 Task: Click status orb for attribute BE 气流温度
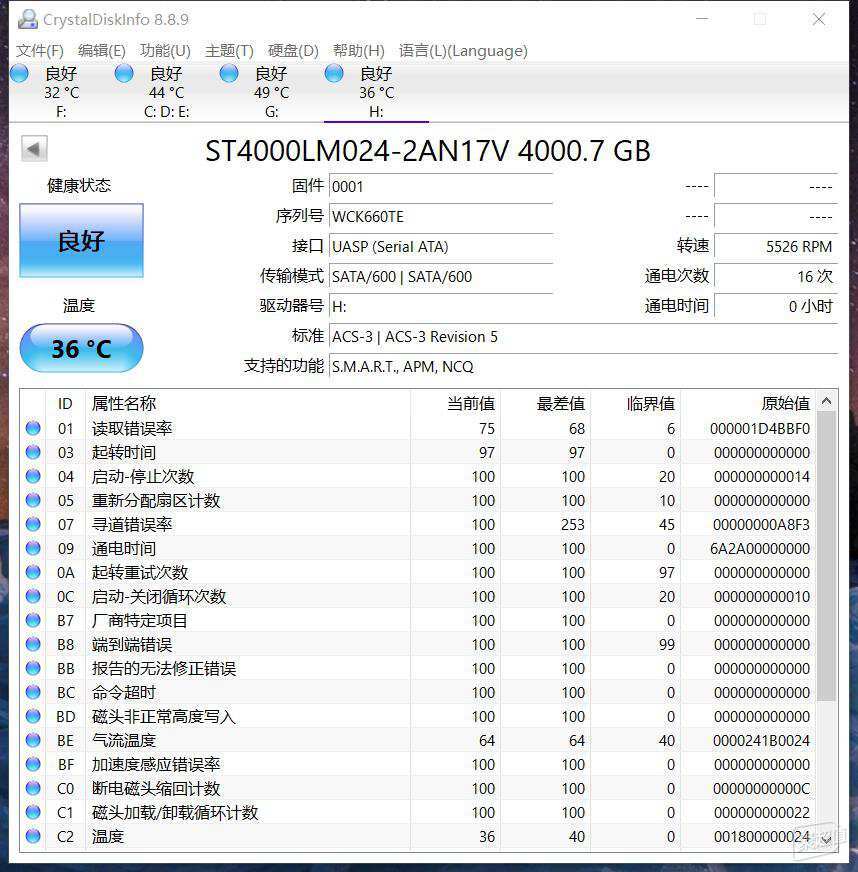(x=33, y=740)
